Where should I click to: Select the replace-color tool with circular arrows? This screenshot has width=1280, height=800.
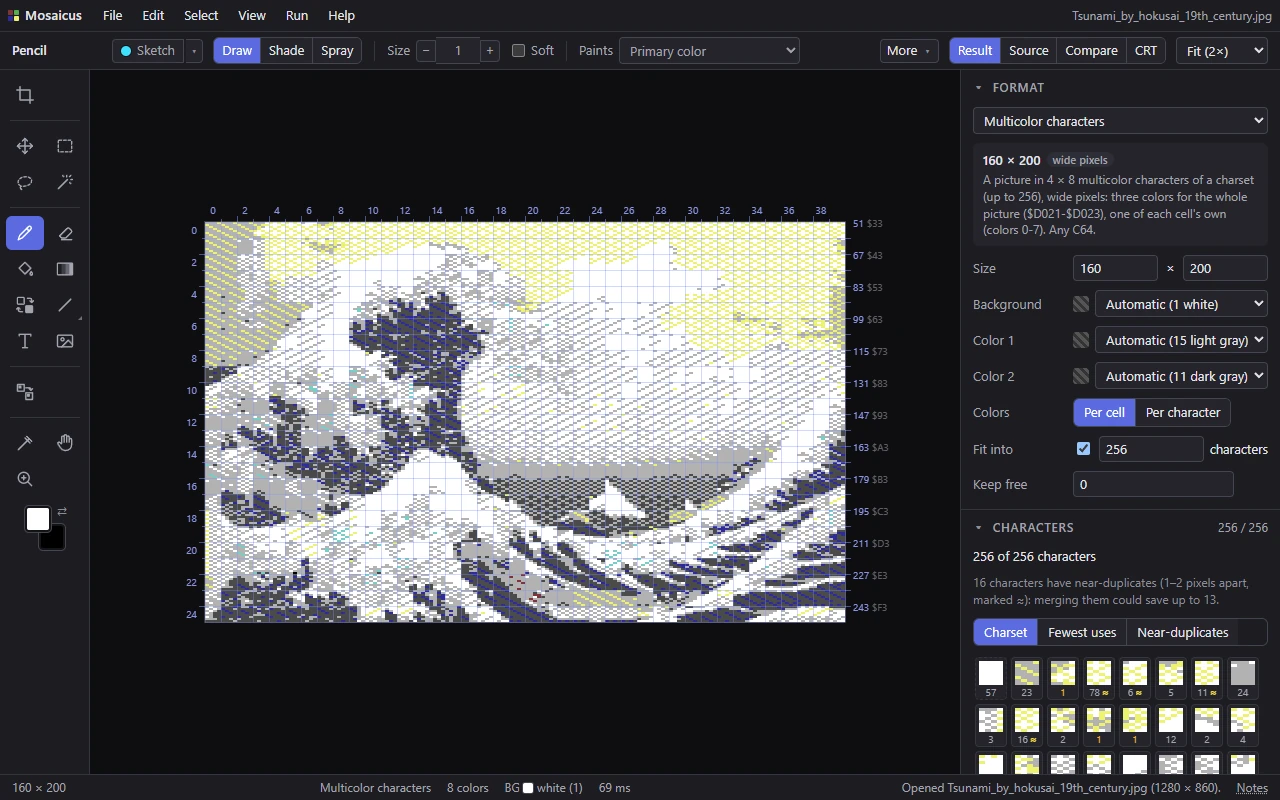tap(25, 305)
